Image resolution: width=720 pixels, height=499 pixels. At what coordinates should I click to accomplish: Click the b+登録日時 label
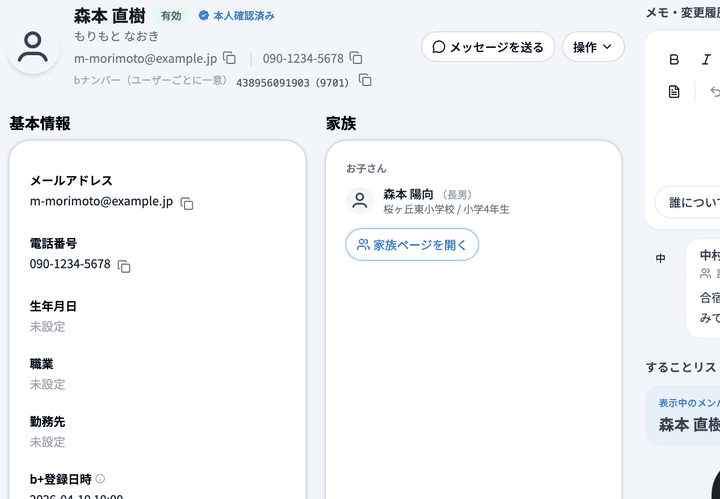tap(61, 479)
